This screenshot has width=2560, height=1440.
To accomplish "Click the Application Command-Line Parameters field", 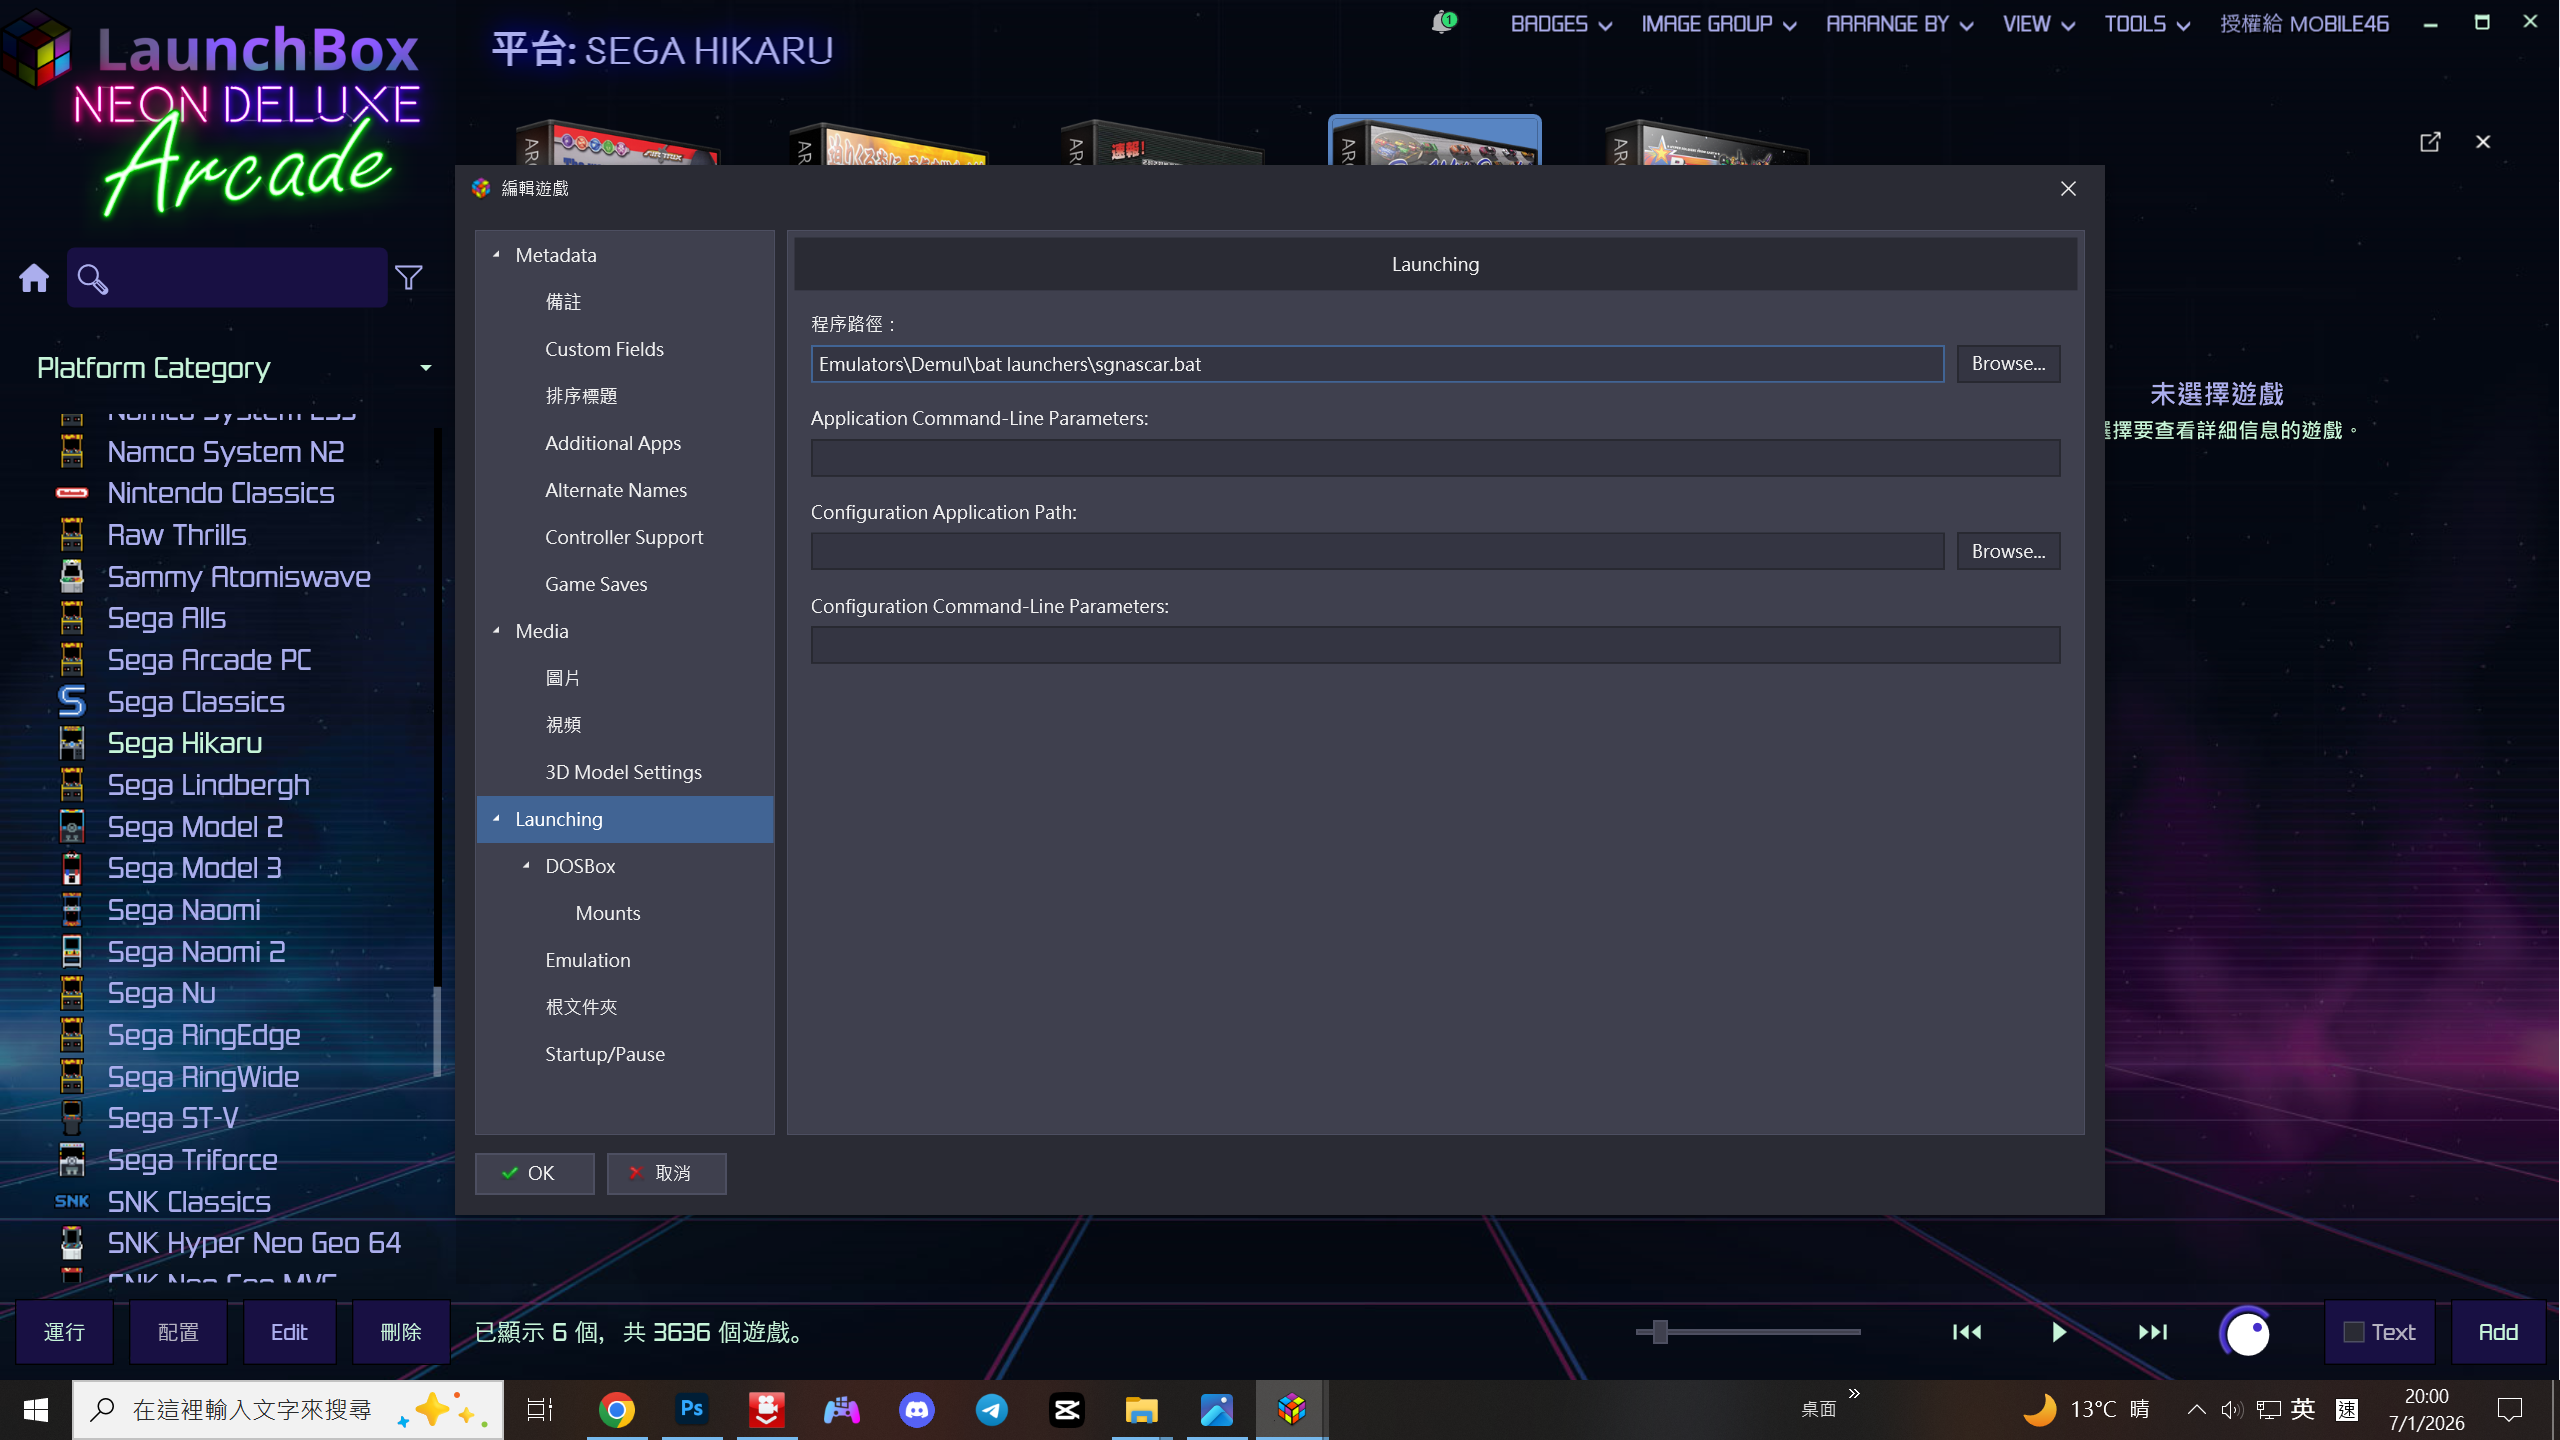I will click(1434, 458).
